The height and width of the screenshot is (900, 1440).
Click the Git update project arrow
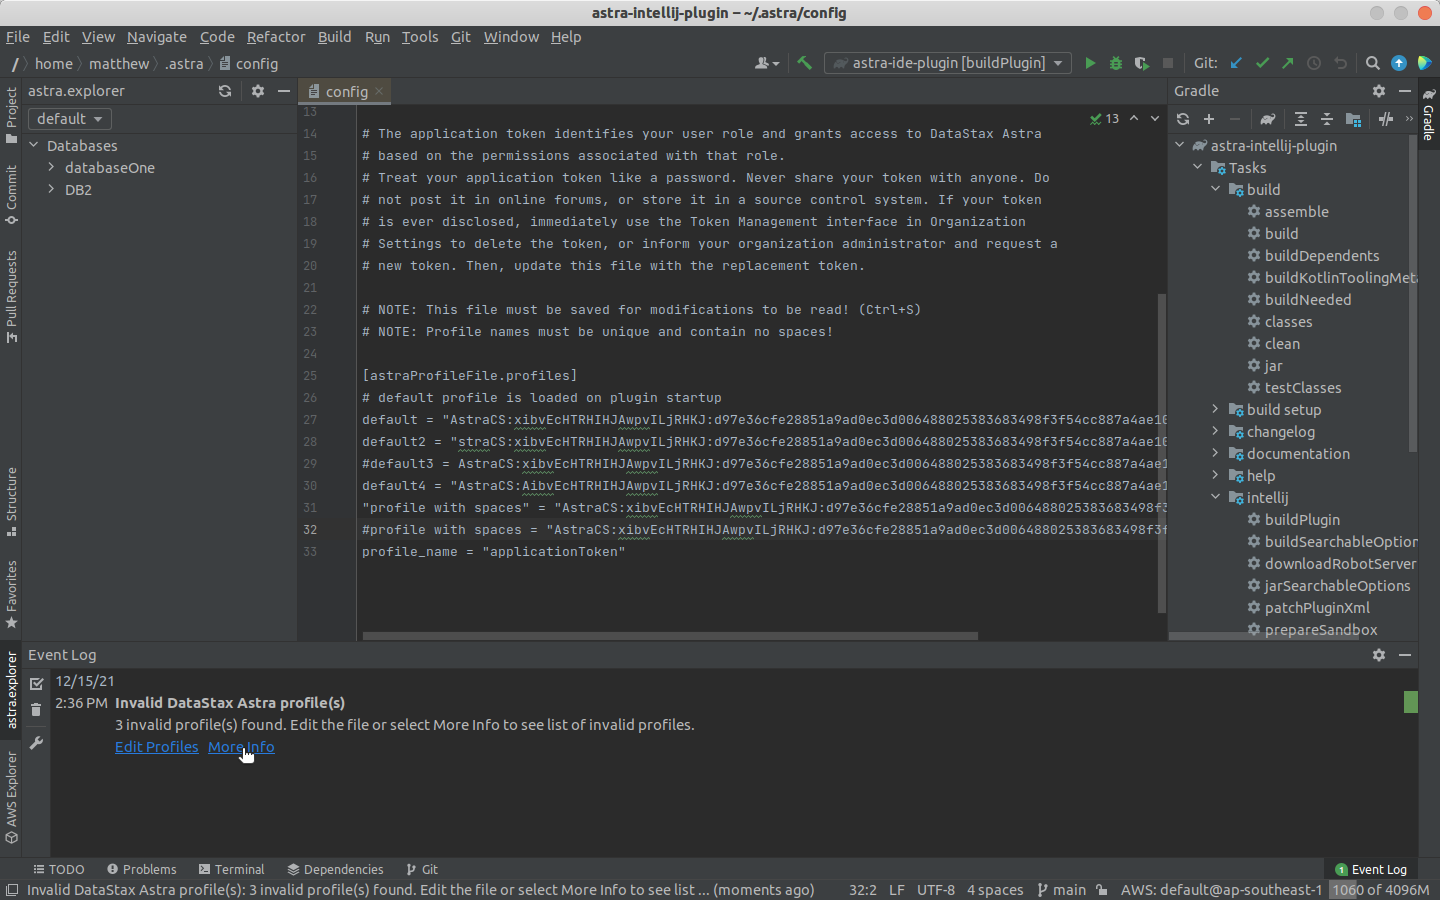click(x=1236, y=63)
